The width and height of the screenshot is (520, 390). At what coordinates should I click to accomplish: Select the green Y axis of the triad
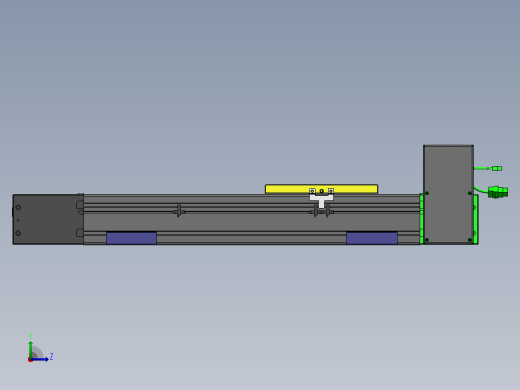pyautogui.click(x=31, y=349)
